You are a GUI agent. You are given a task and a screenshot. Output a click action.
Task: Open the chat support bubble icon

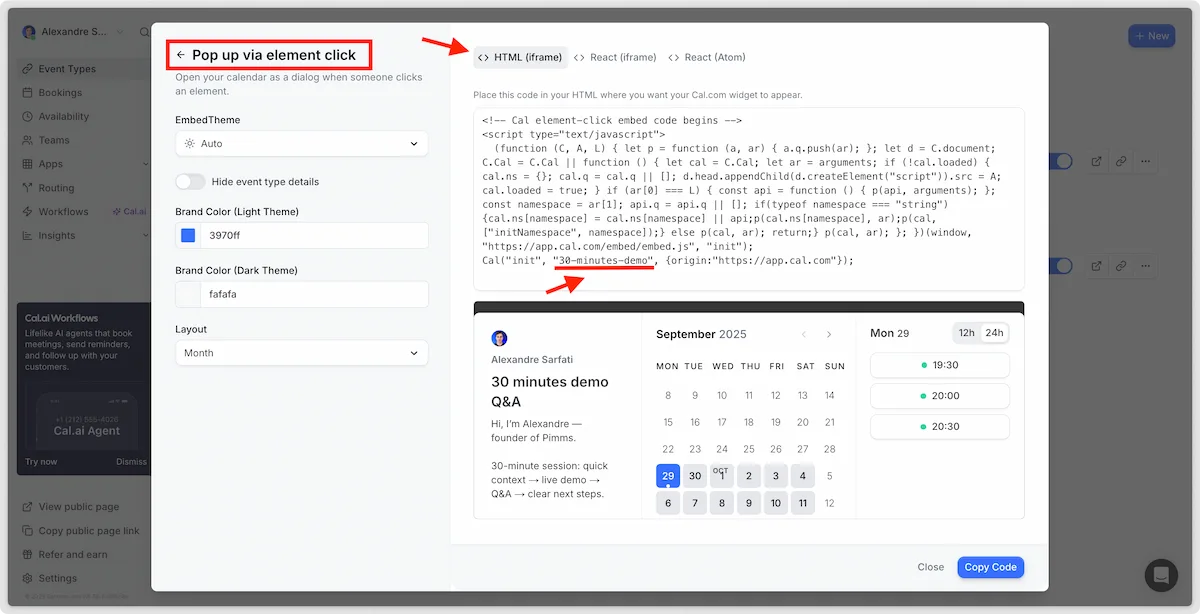click(x=1161, y=575)
